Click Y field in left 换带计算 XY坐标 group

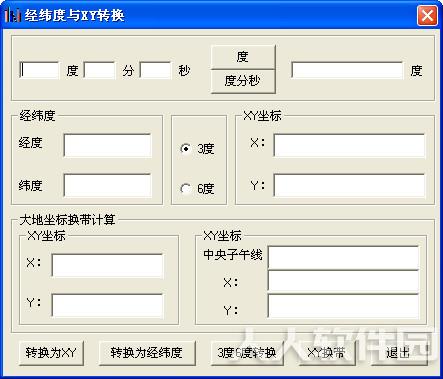[107, 306]
